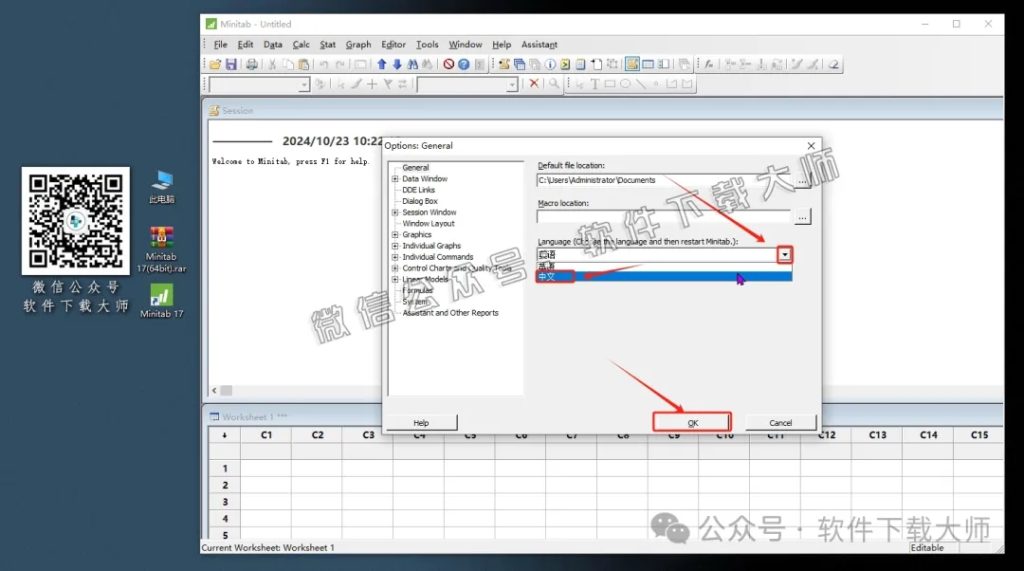Open the Tools menu
This screenshot has height=571, width=1024.
(427, 44)
